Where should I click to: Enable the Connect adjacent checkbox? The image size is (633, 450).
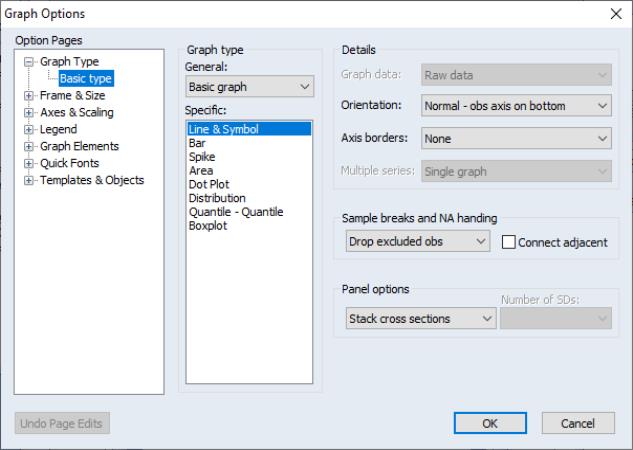tap(508, 242)
